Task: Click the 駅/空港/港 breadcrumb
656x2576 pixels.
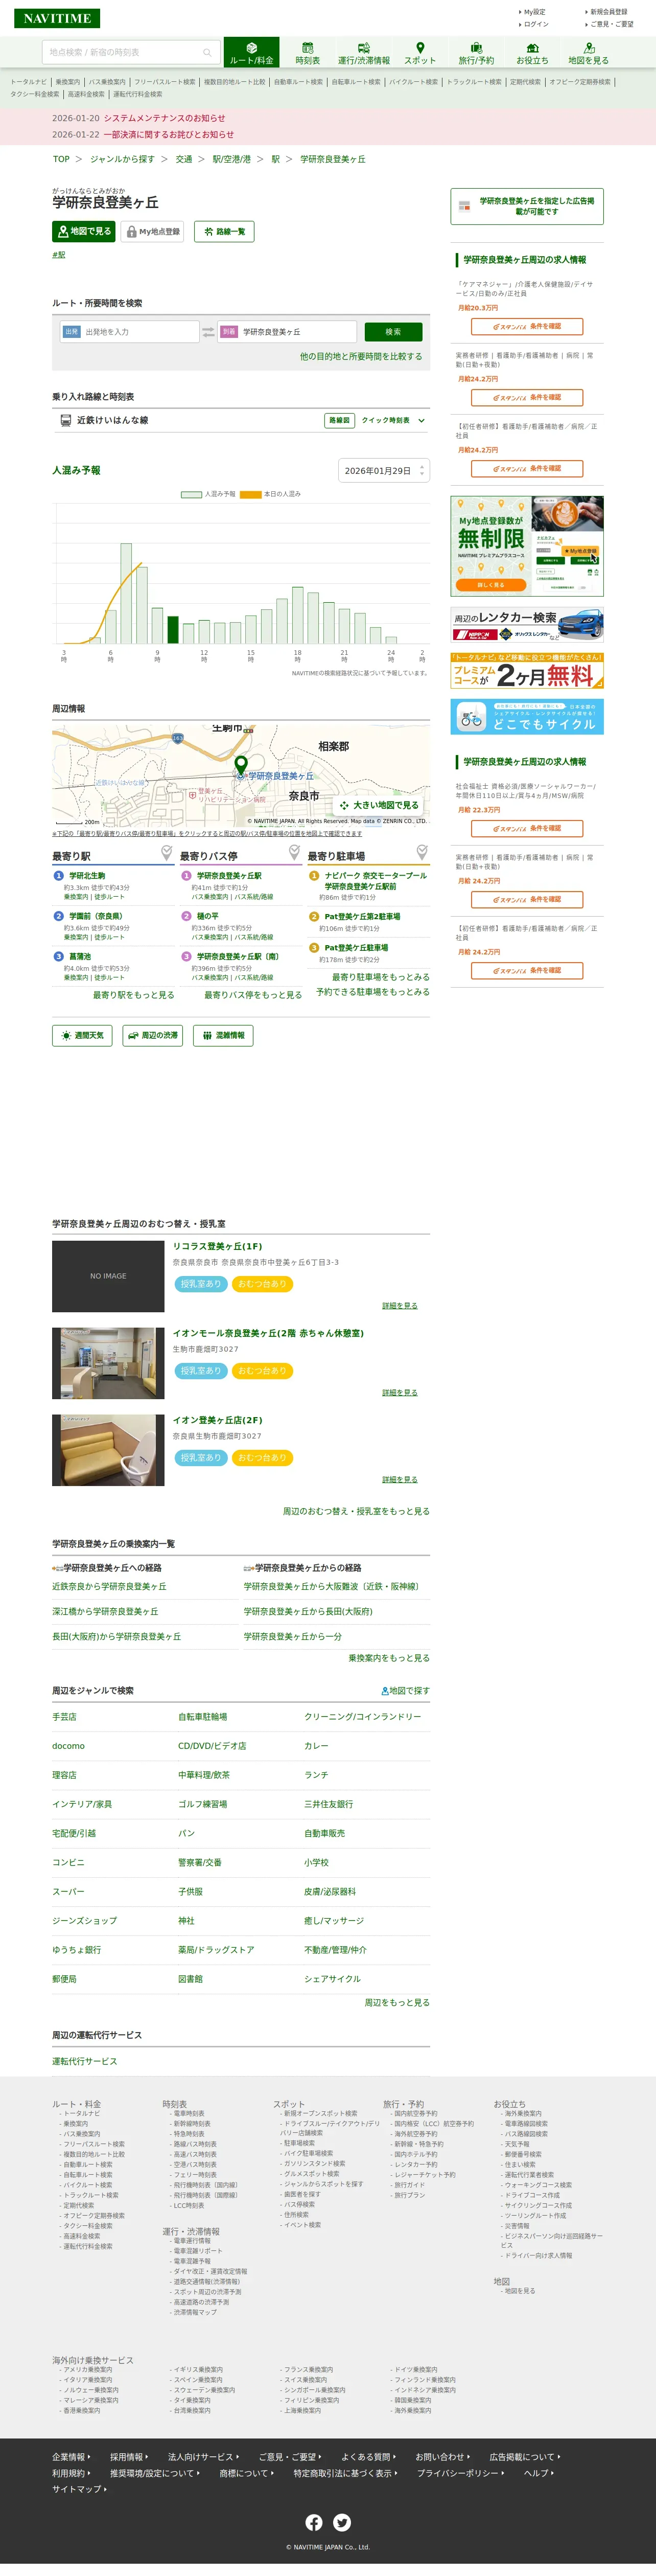Action: click(x=232, y=159)
